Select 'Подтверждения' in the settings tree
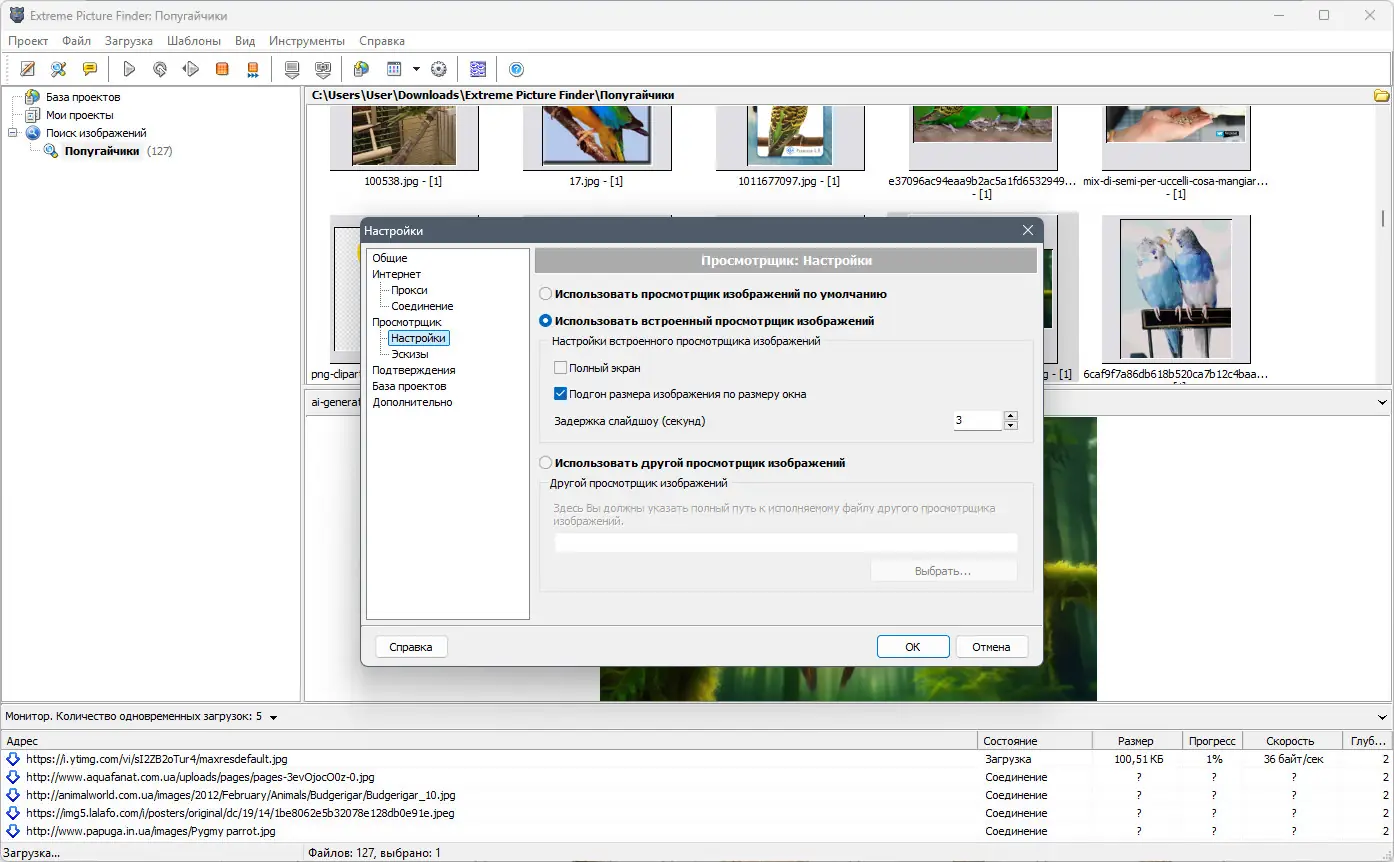This screenshot has width=1394, height=862. point(414,370)
